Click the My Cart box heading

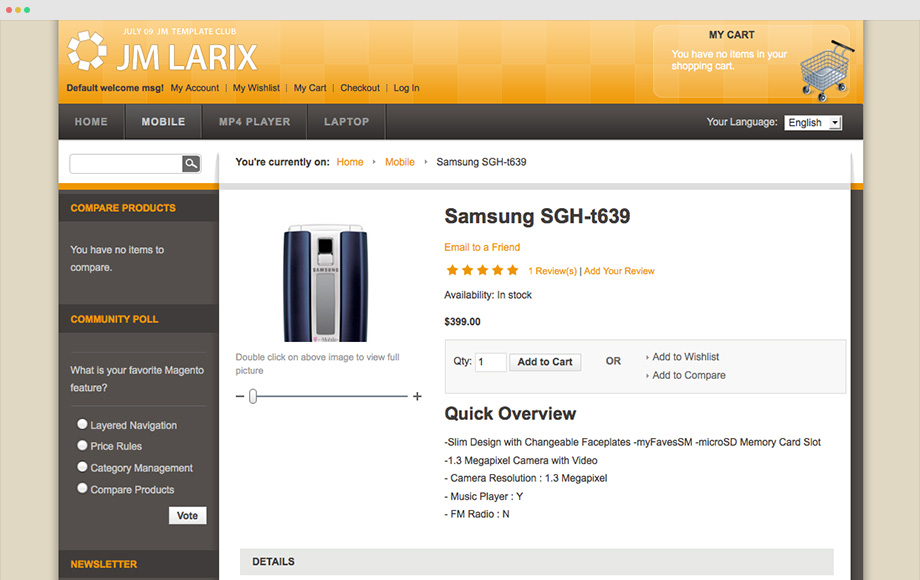[732, 35]
